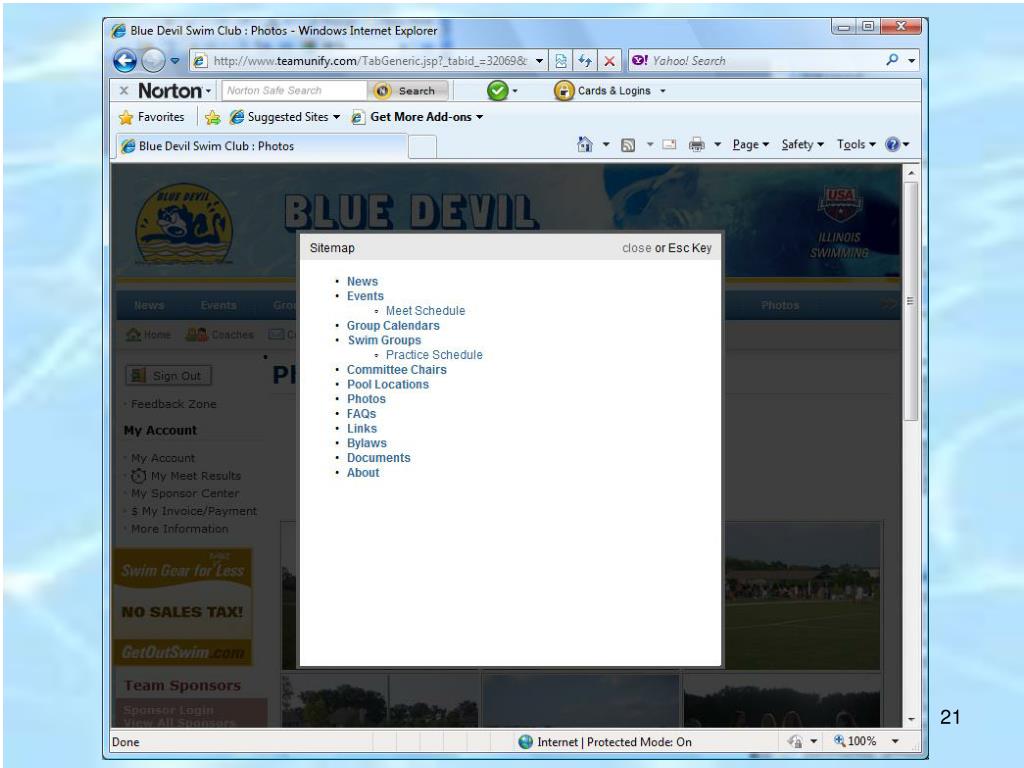This screenshot has height=768, width=1024.
Task: Open Committee Chairs sitemap link
Action: pos(396,370)
